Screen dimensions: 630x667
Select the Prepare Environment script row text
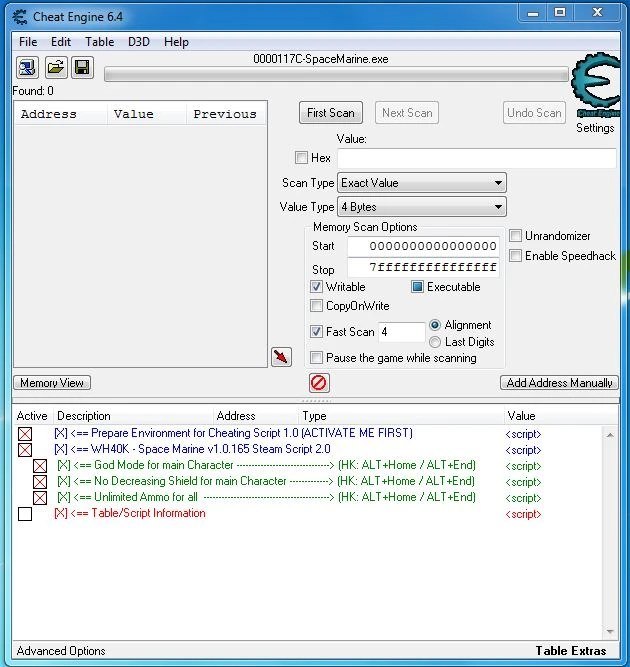(x=234, y=433)
